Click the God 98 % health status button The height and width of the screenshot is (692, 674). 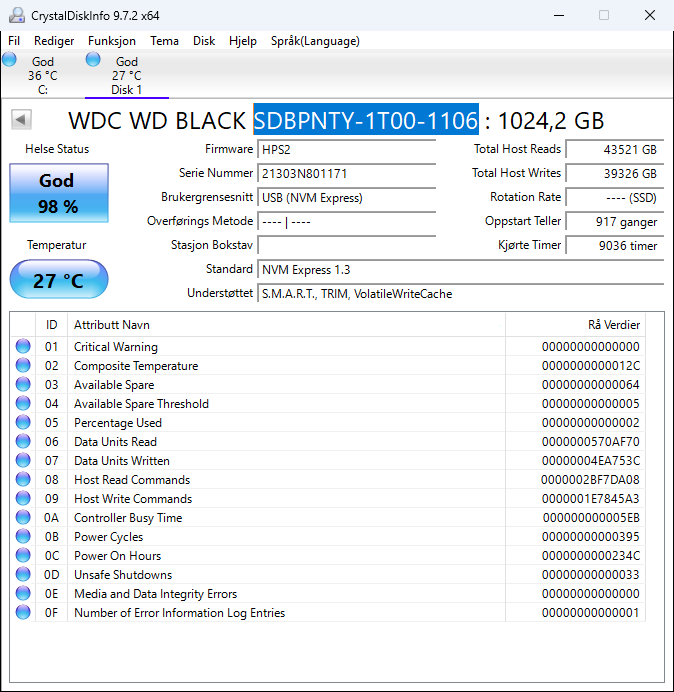[x=59, y=193]
